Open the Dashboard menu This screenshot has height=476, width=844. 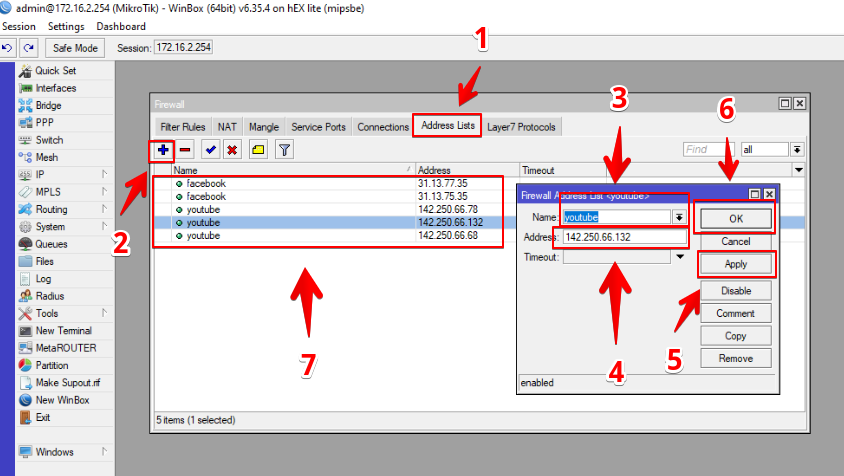click(x=121, y=26)
